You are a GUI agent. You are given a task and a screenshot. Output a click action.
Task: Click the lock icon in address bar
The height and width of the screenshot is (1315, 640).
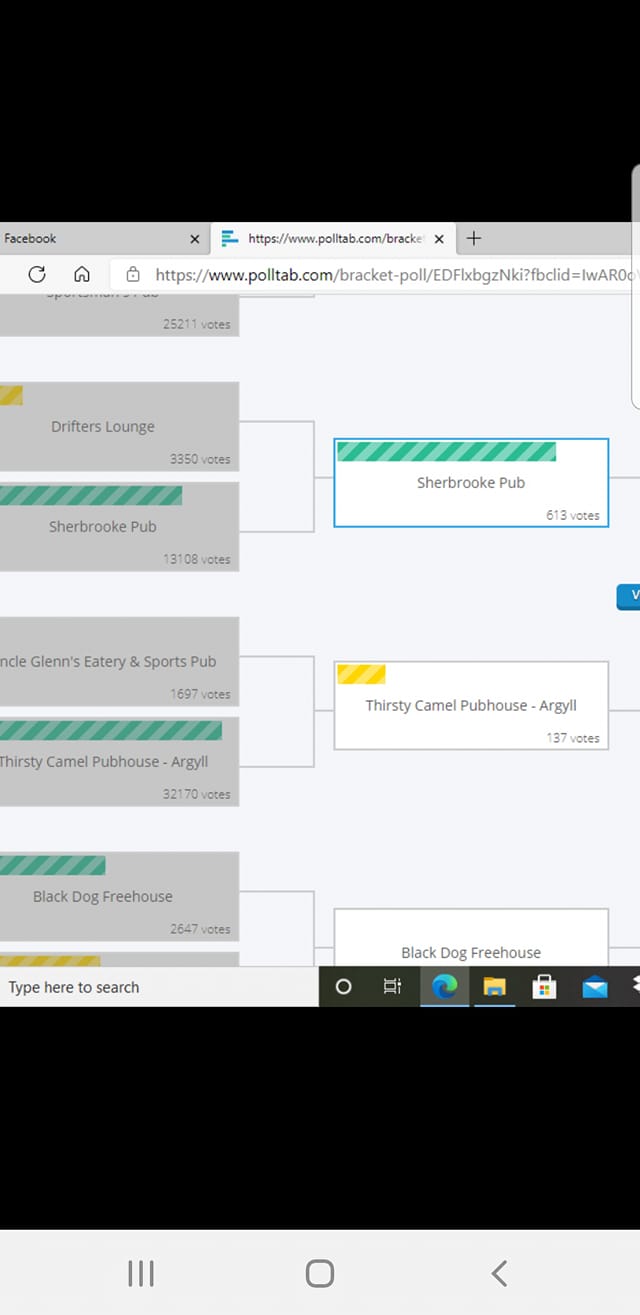(132, 274)
